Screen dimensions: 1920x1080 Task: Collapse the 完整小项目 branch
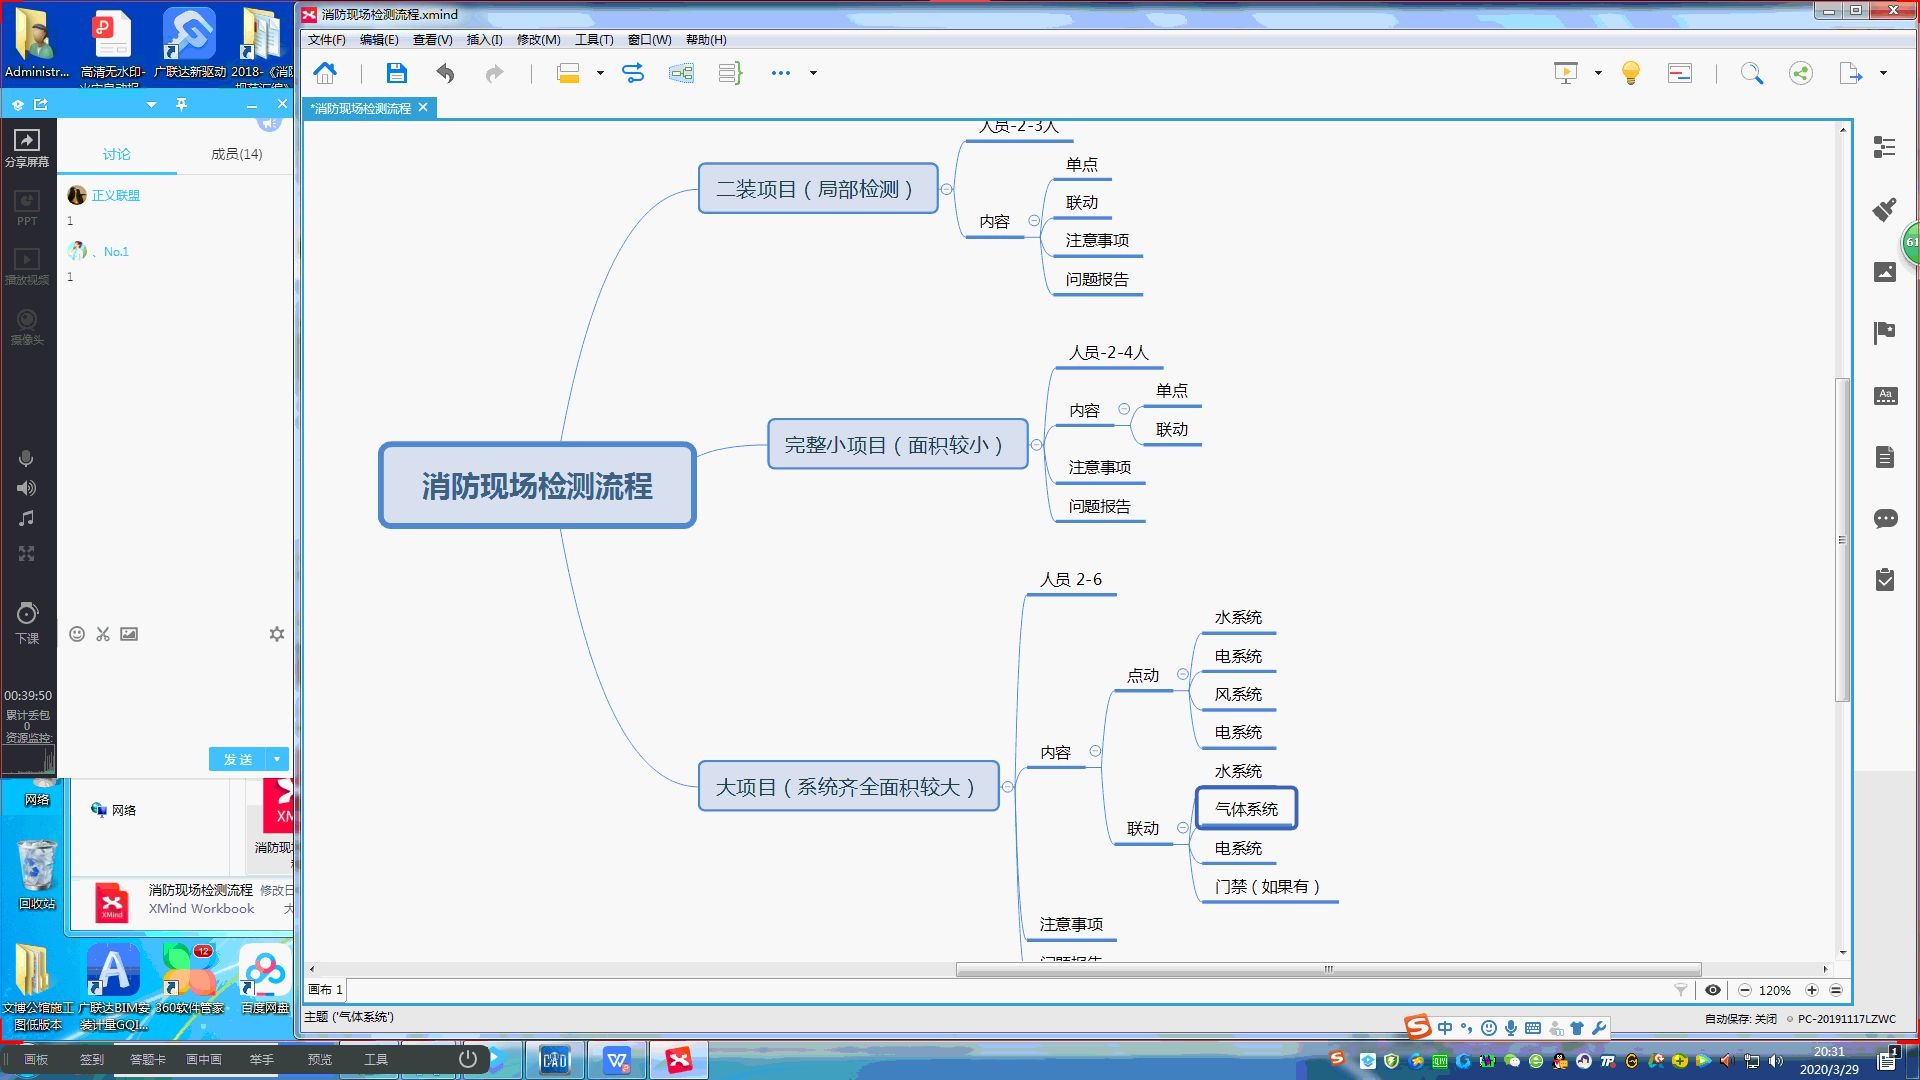pyautogui.click(x=1036, y=445)
